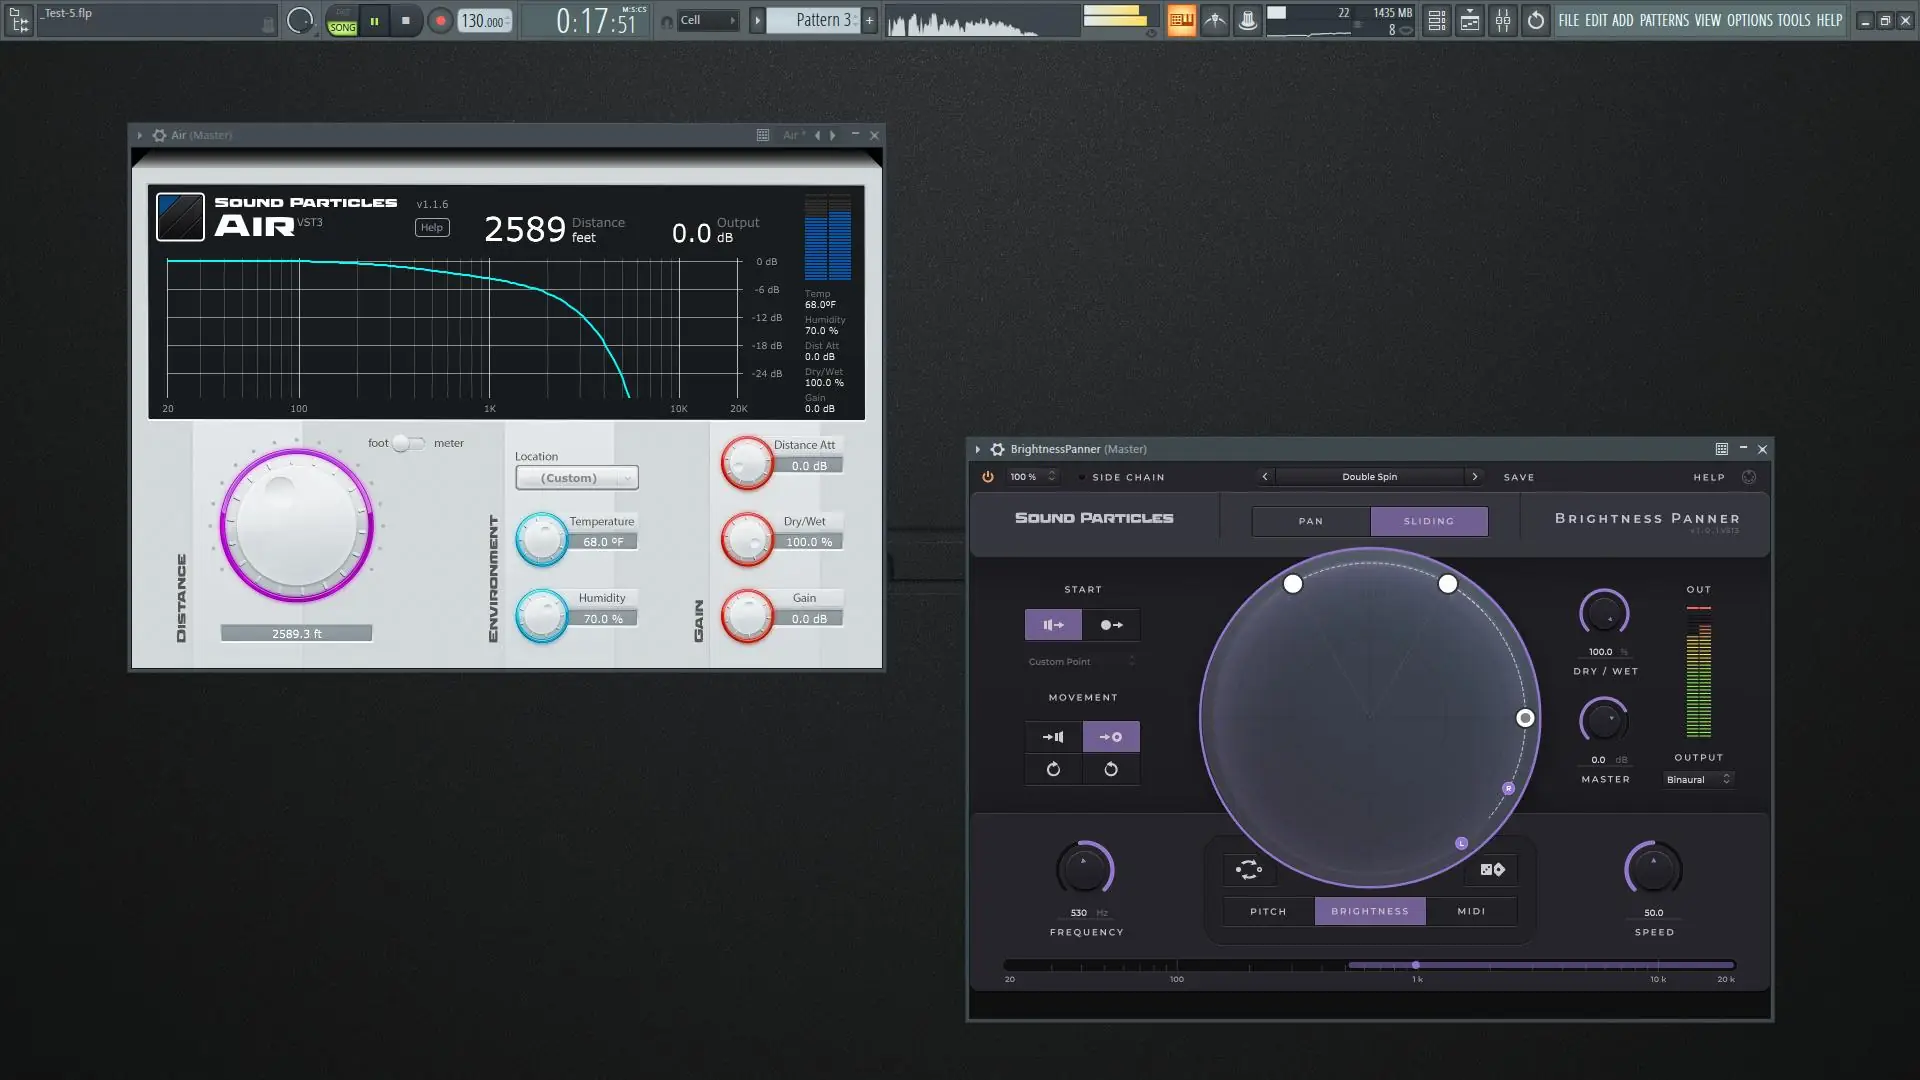Viewport: 1920px width, 1080px height.
Task: Click the Help button in Air
Action: pyautogui.click(x=431, y=228)
